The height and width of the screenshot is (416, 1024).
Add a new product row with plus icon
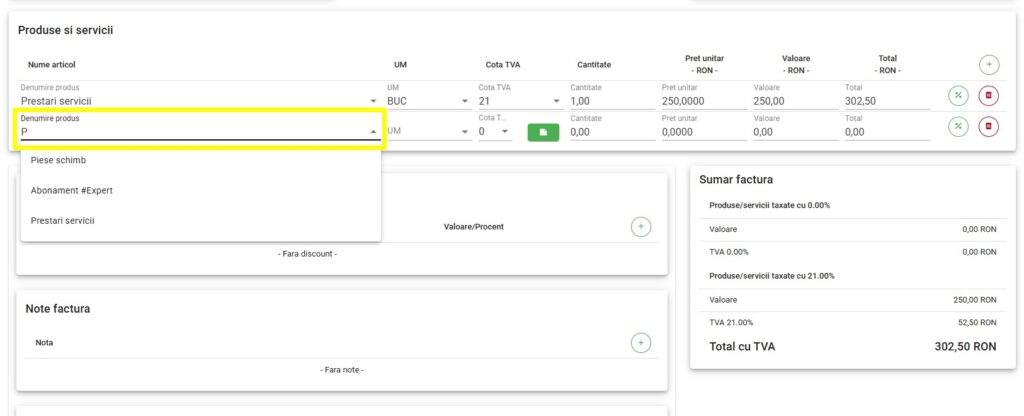tap(988, 65)
